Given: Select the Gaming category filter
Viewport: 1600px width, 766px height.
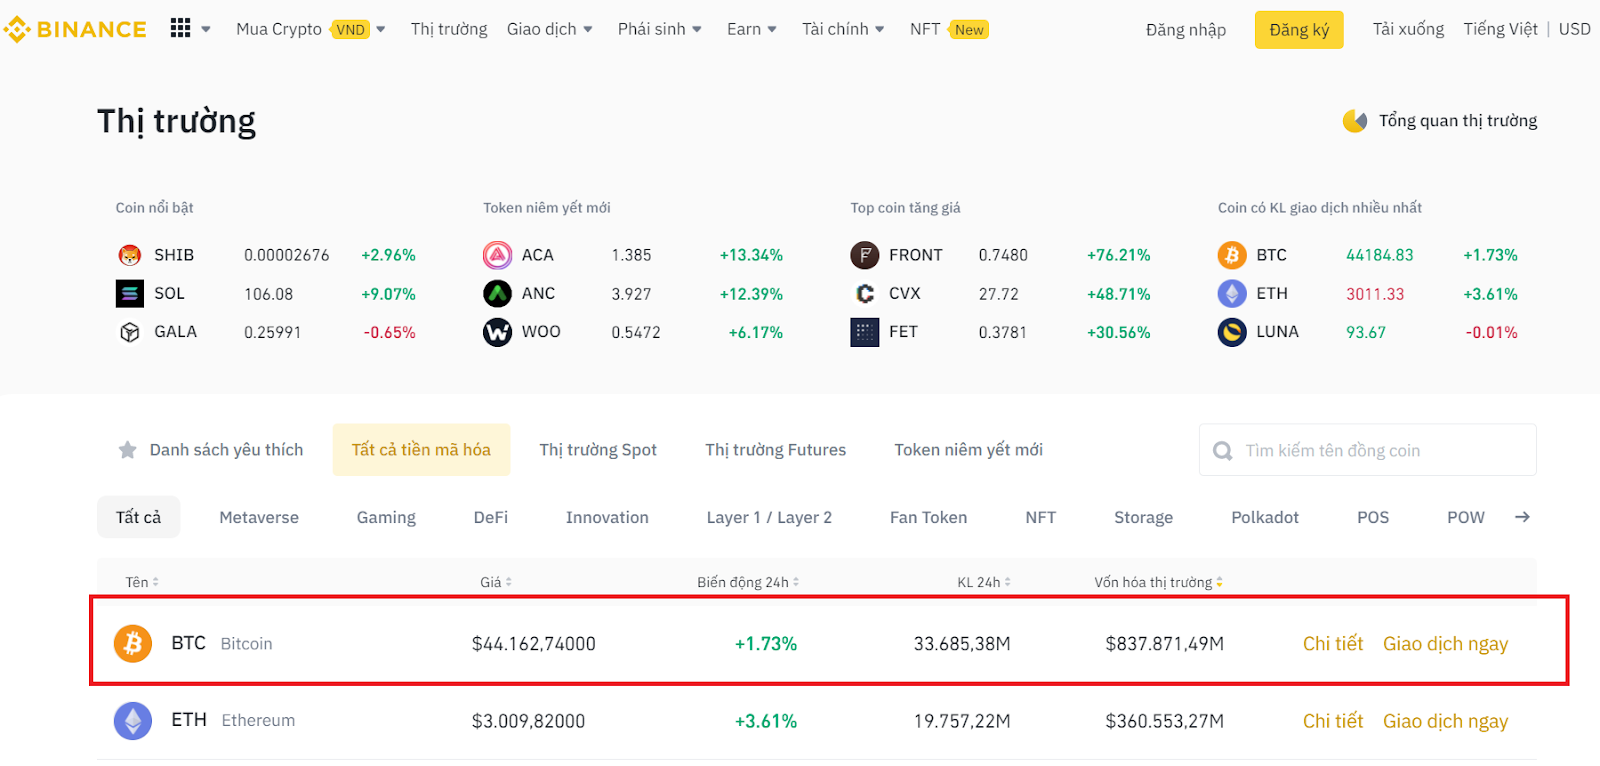Looking at the screenshot, I should point(386,517).
